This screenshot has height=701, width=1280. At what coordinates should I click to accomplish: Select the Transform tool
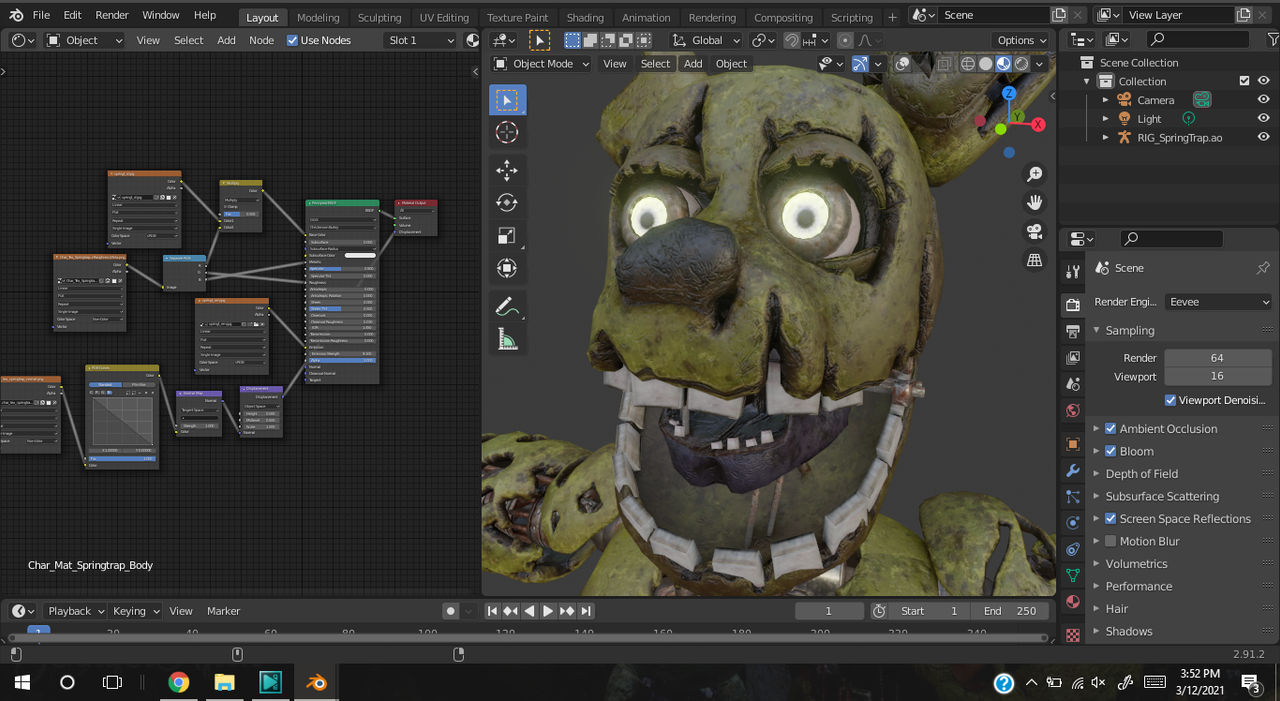[507, 269]
